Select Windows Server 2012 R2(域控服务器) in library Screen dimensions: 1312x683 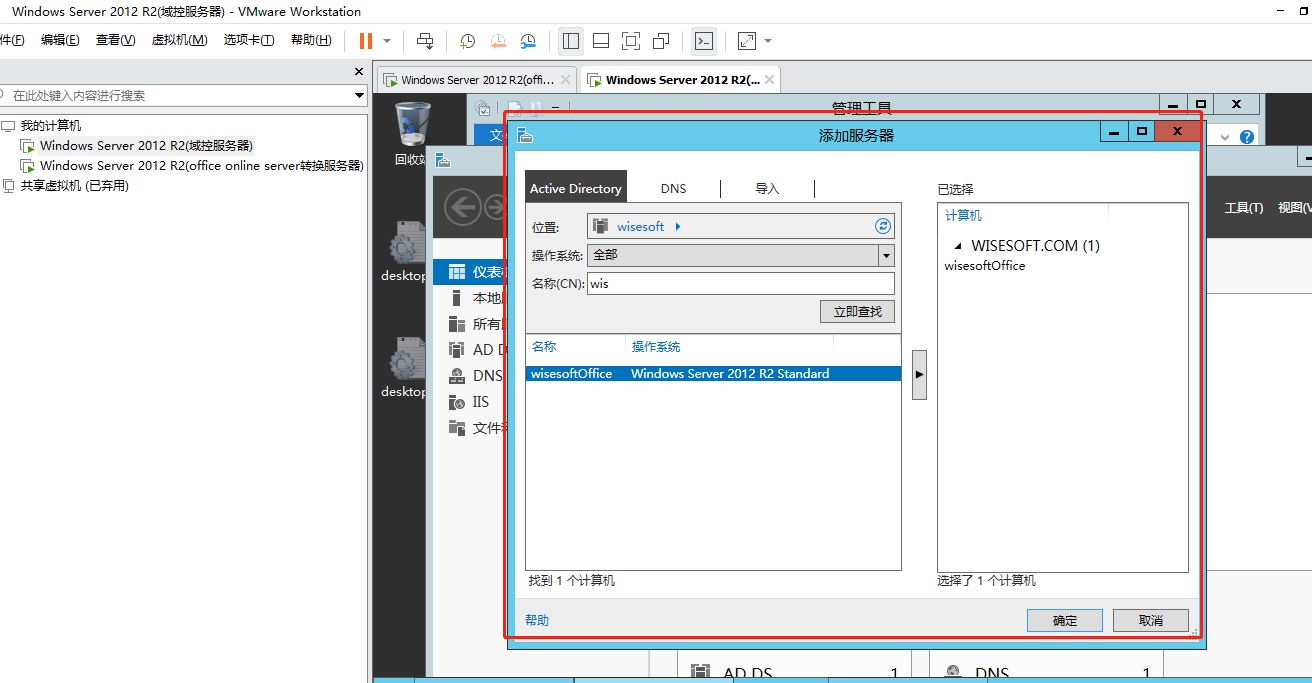(146, 146)
